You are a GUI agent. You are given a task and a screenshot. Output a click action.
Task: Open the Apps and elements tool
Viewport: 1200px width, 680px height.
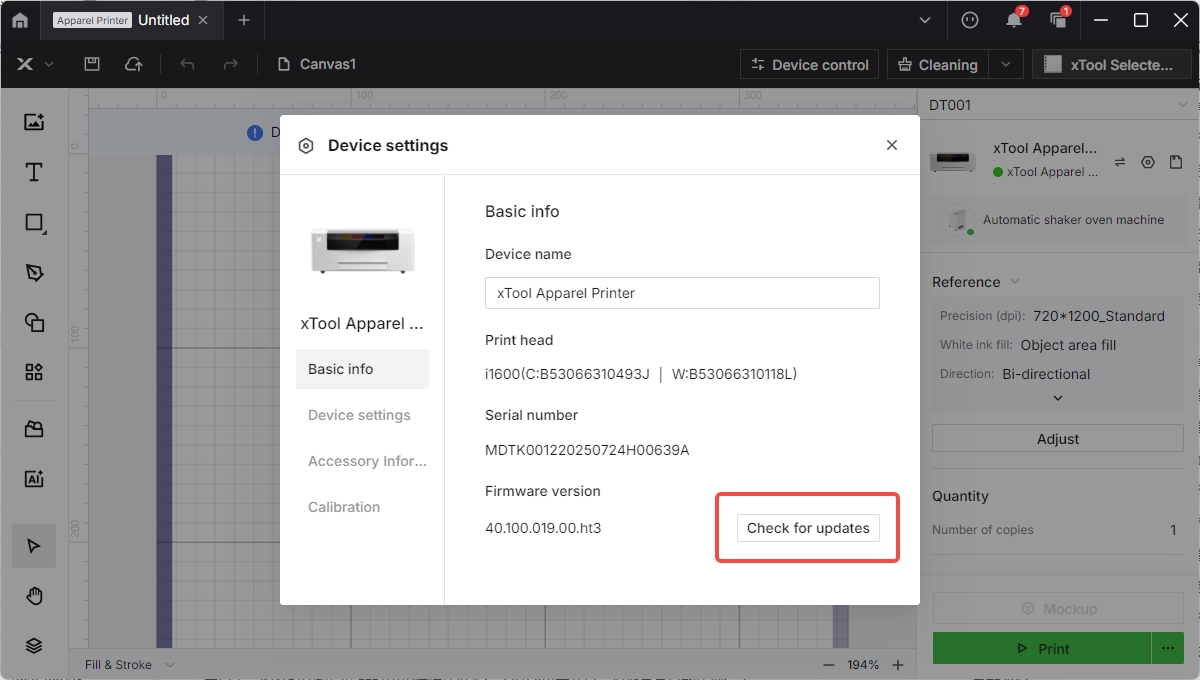tap(34, 372)
